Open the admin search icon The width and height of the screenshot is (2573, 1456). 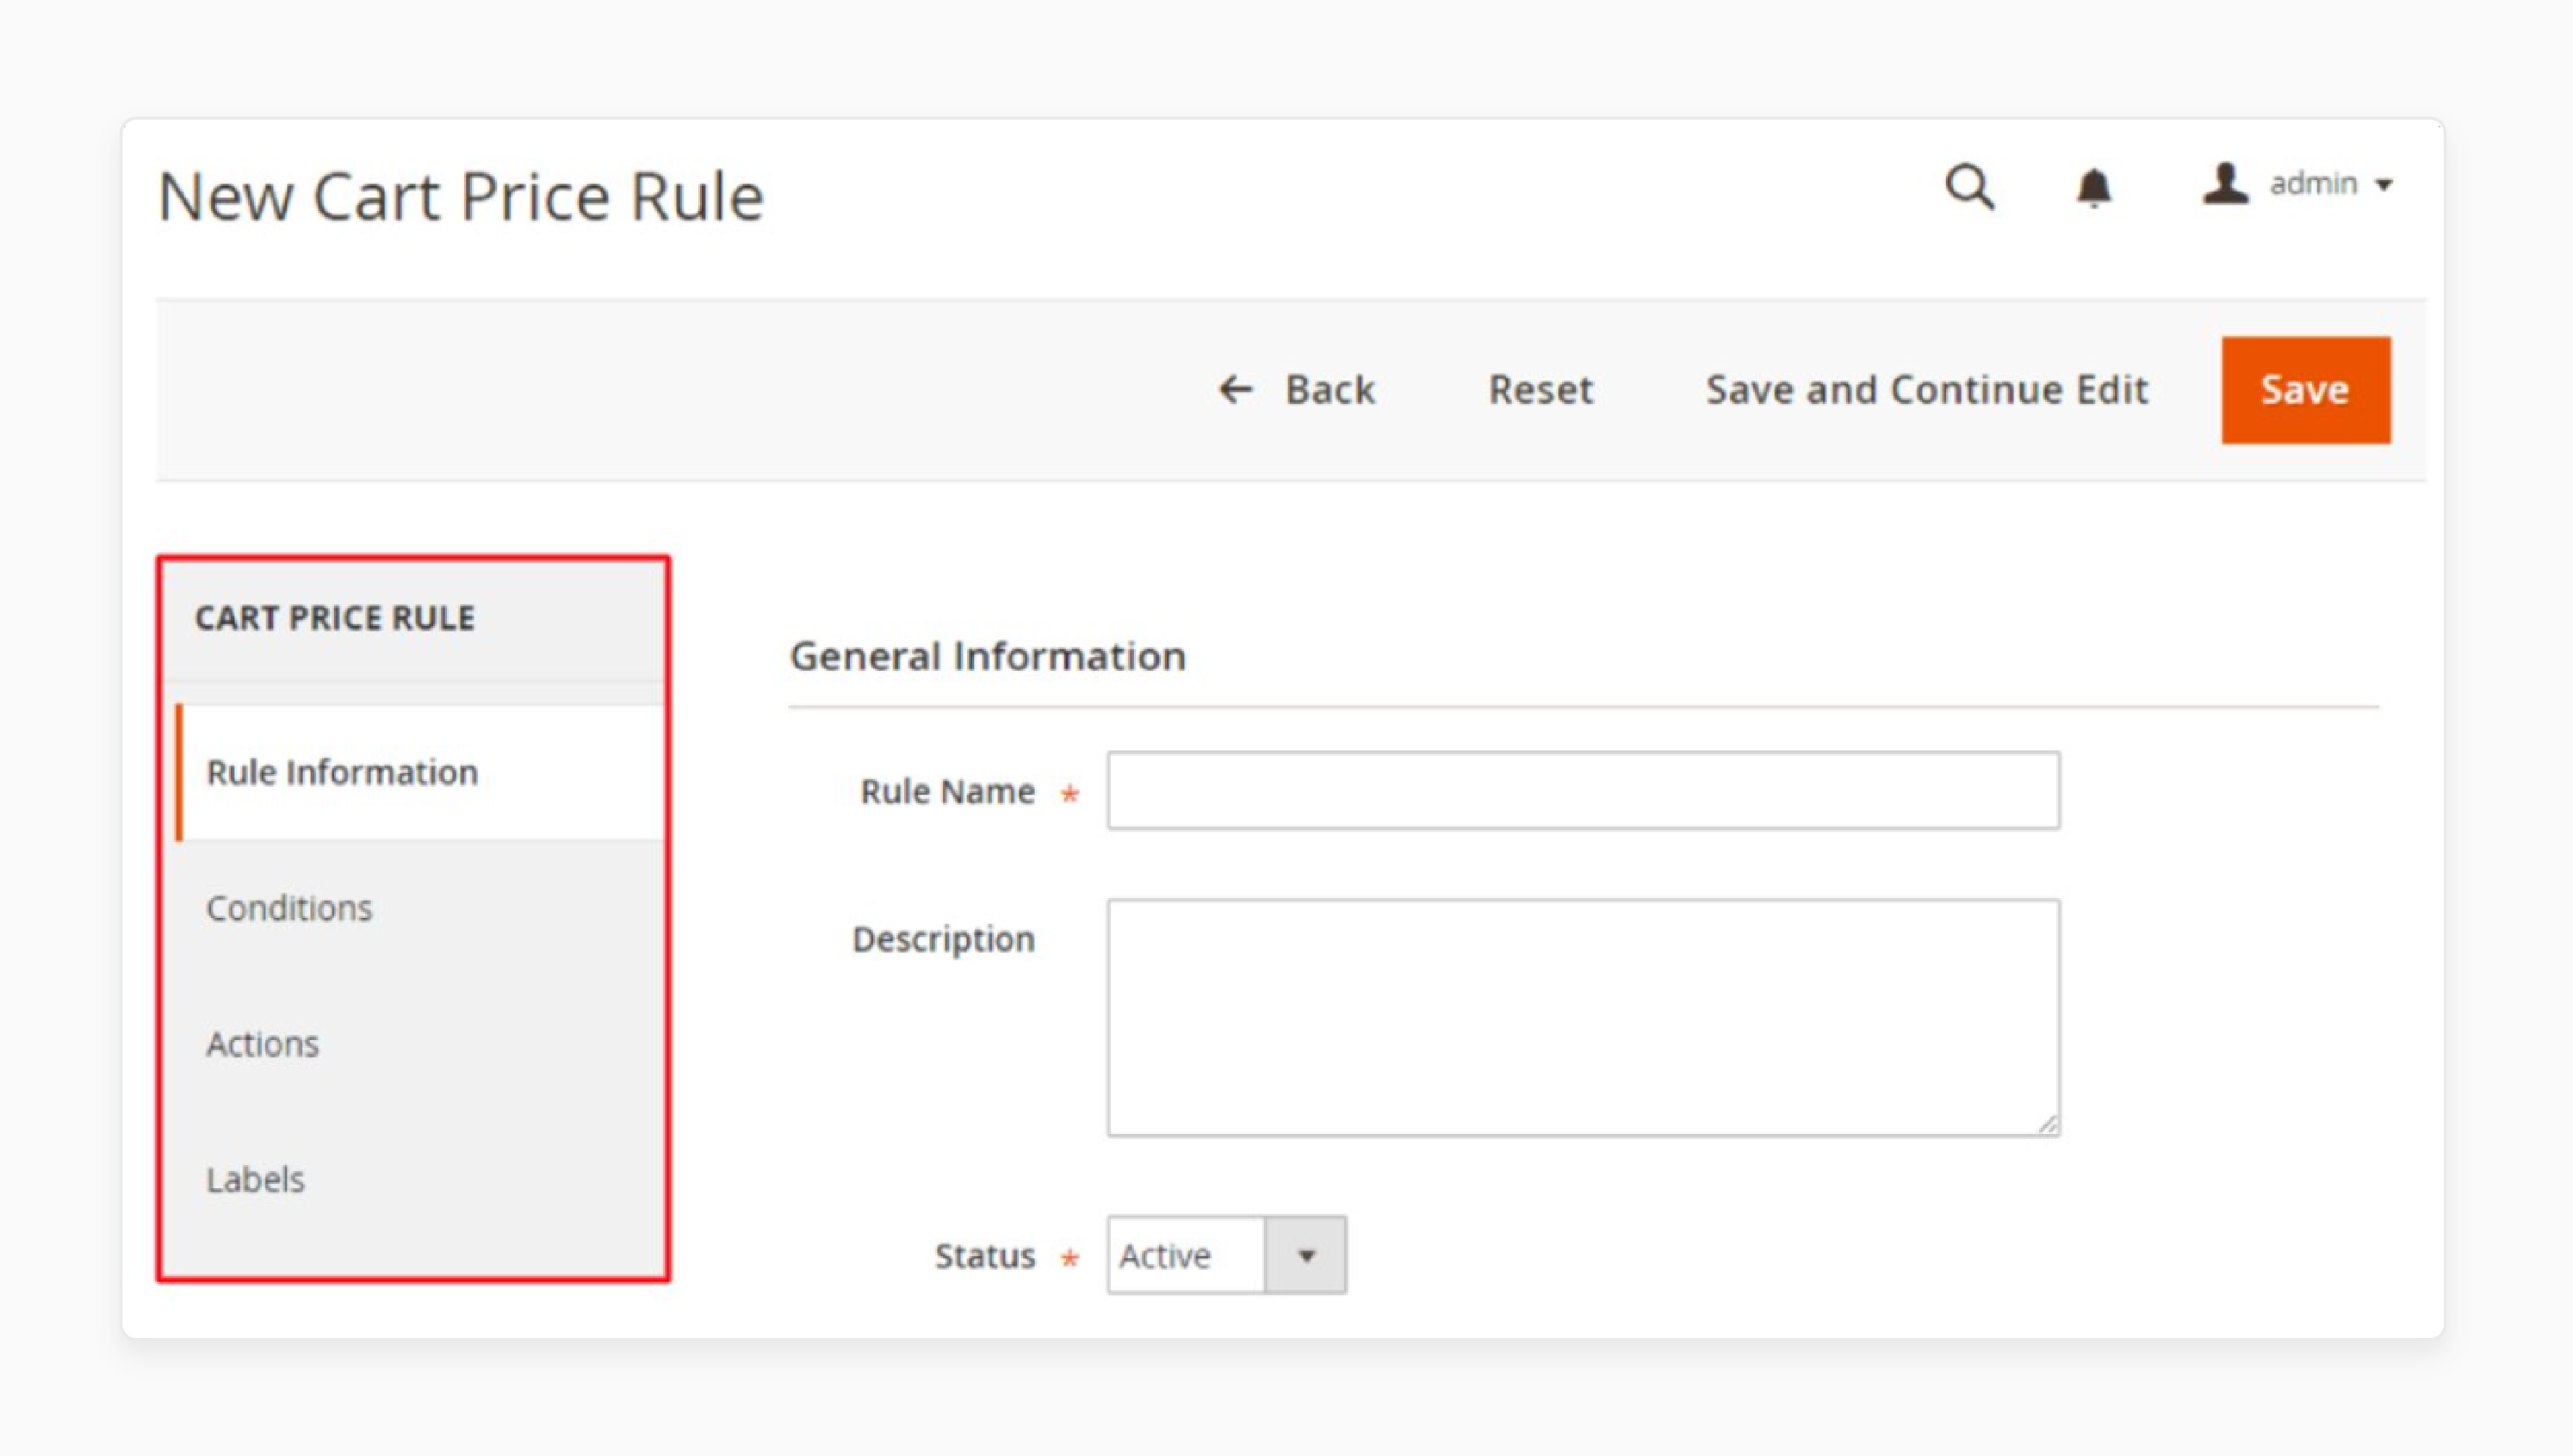(x=1969, y=186)
